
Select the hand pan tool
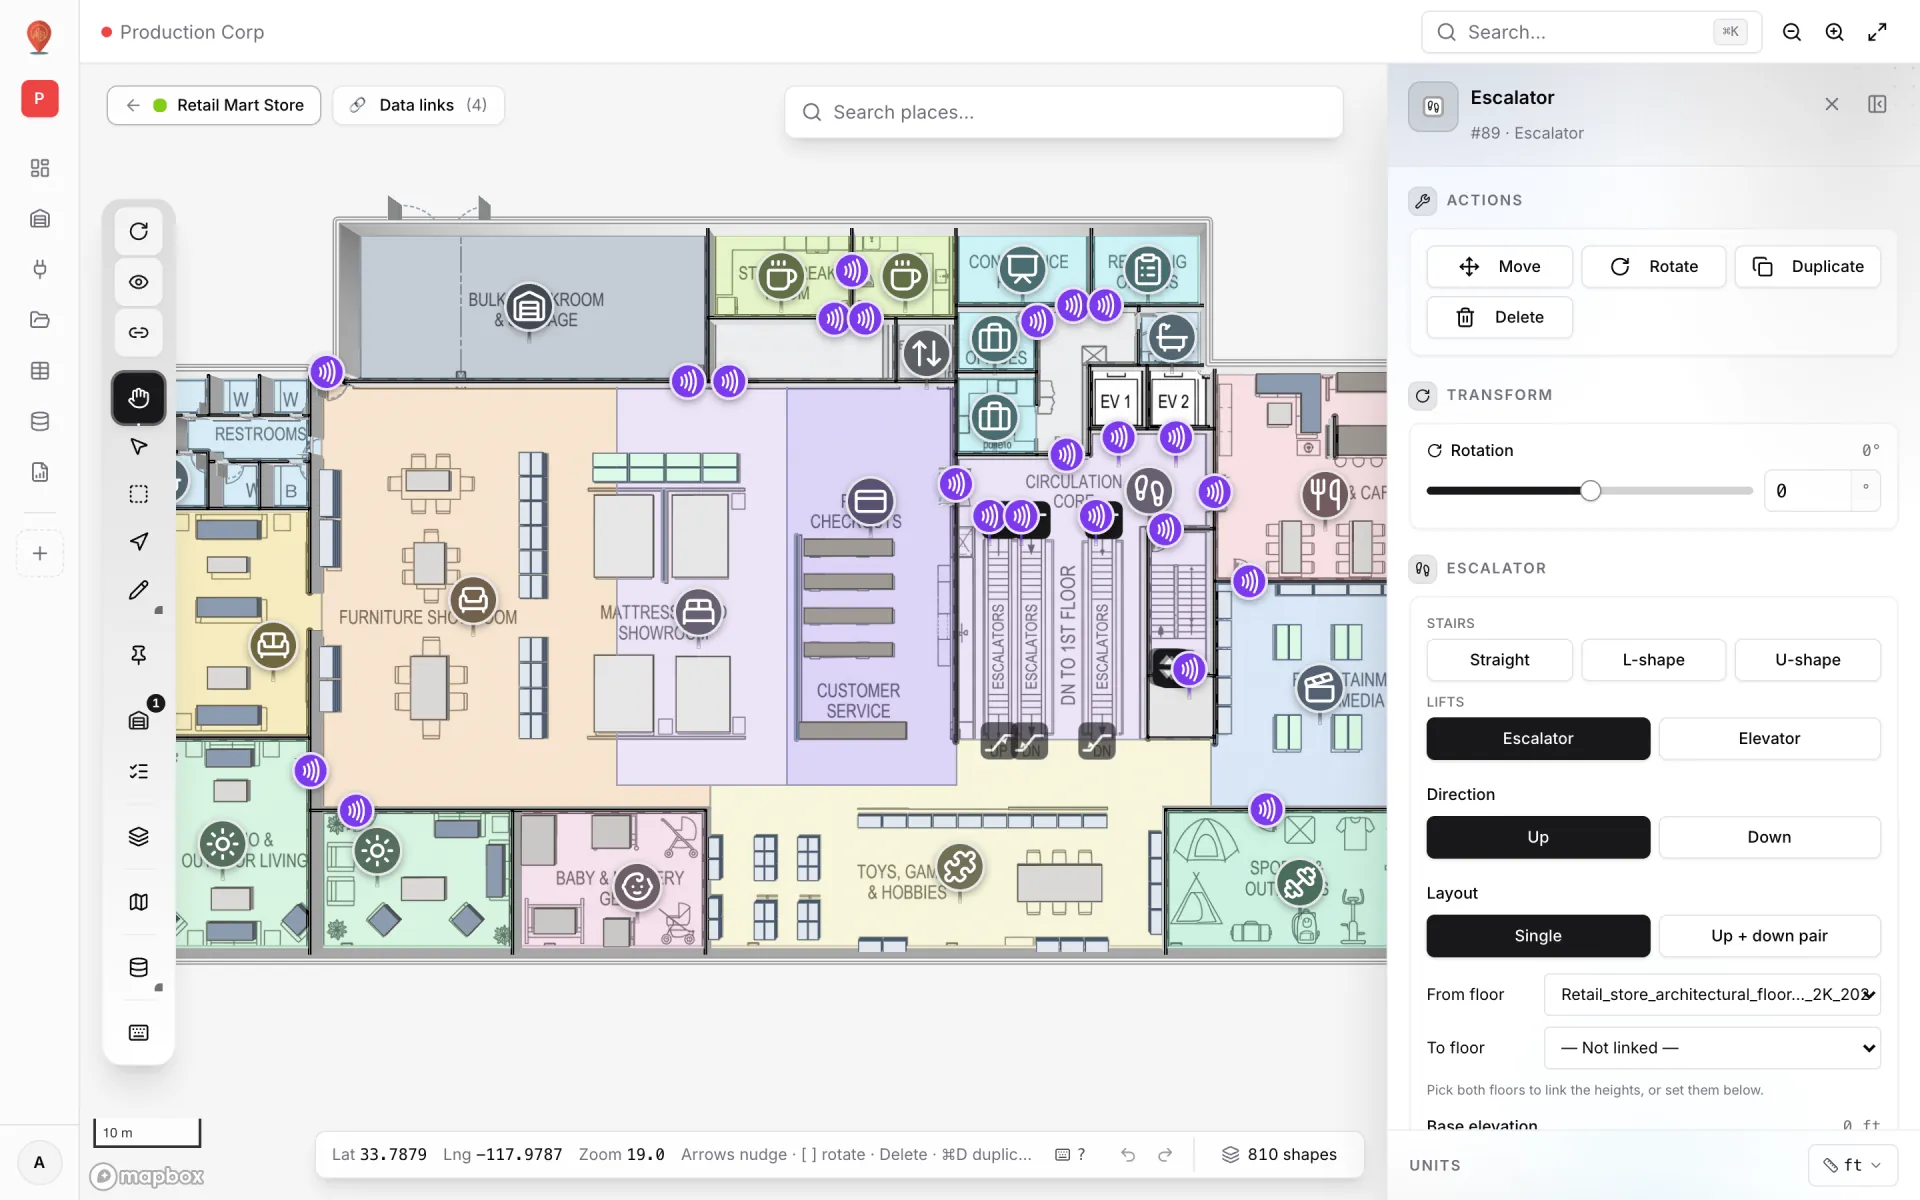[139, 398]
